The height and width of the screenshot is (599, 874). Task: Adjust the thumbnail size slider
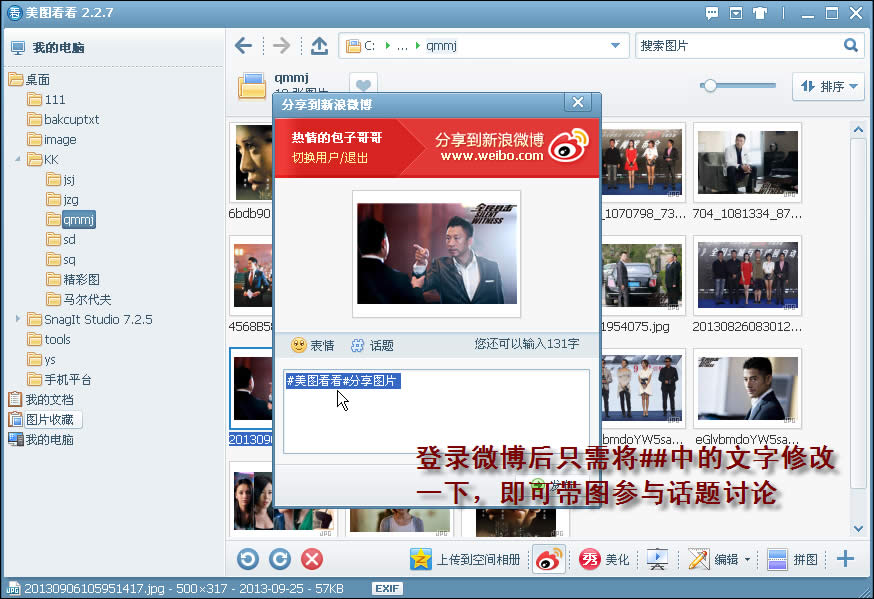tap(709, 86)
